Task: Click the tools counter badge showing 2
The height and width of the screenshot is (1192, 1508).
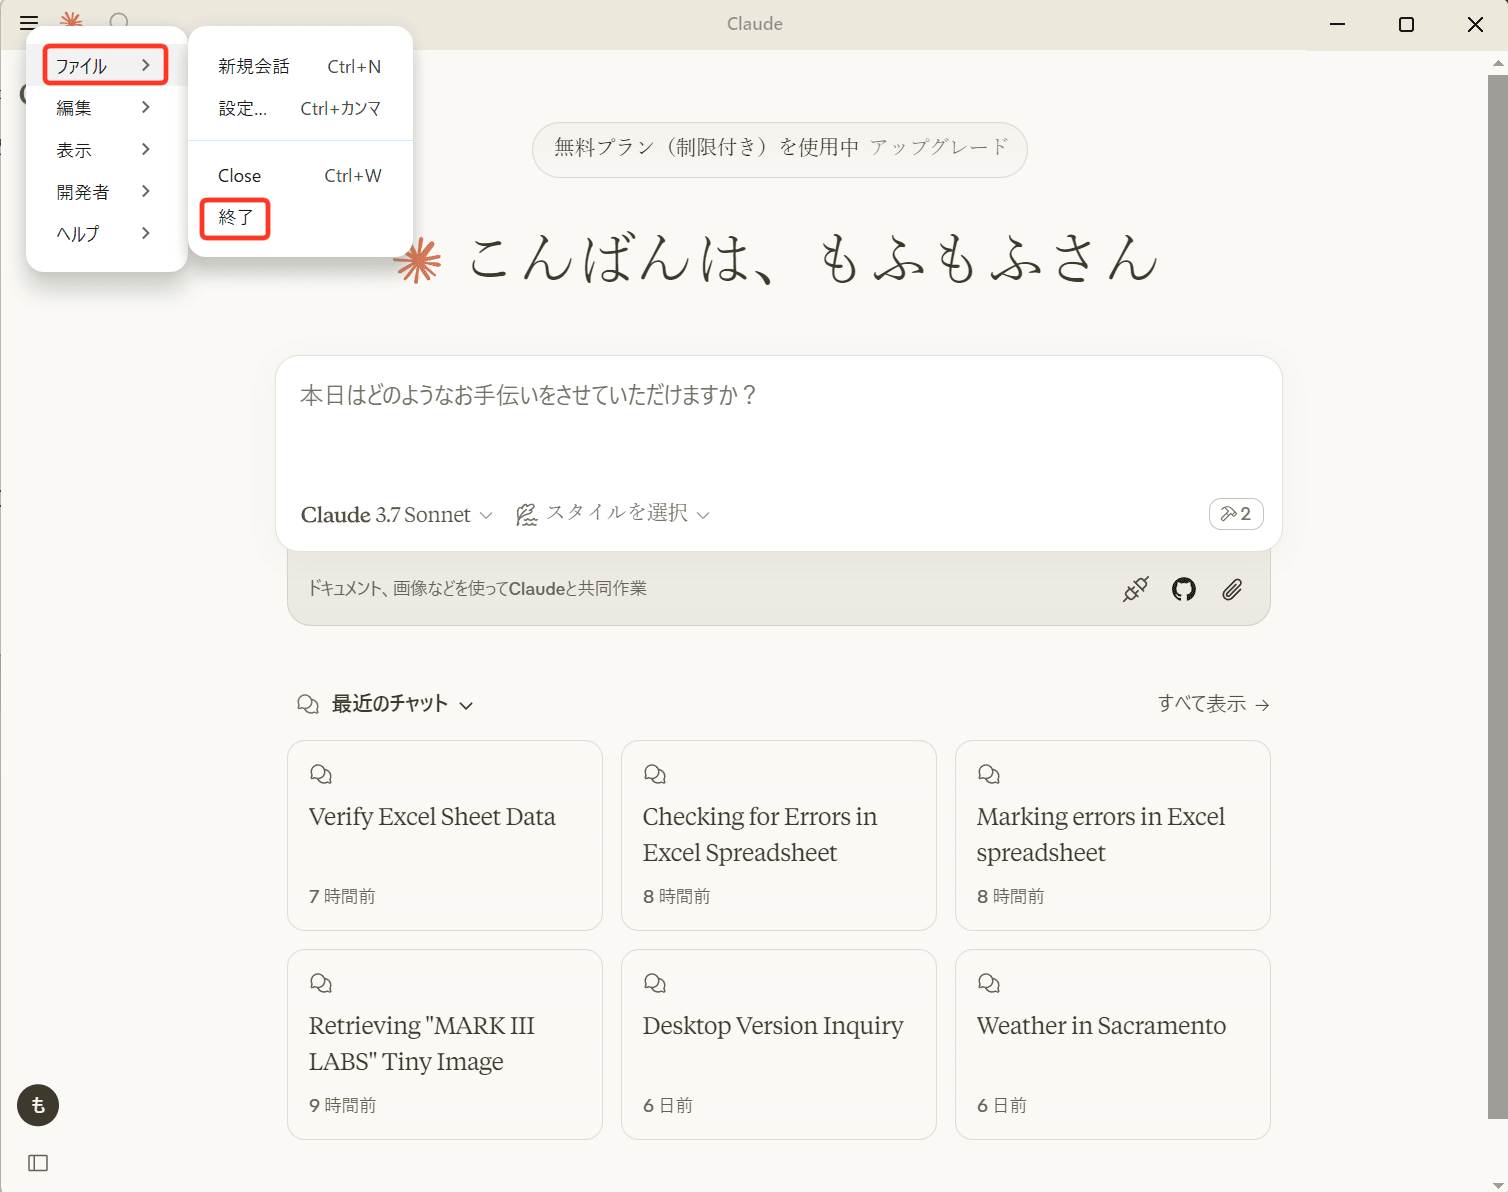Action: click(1236, 513)
